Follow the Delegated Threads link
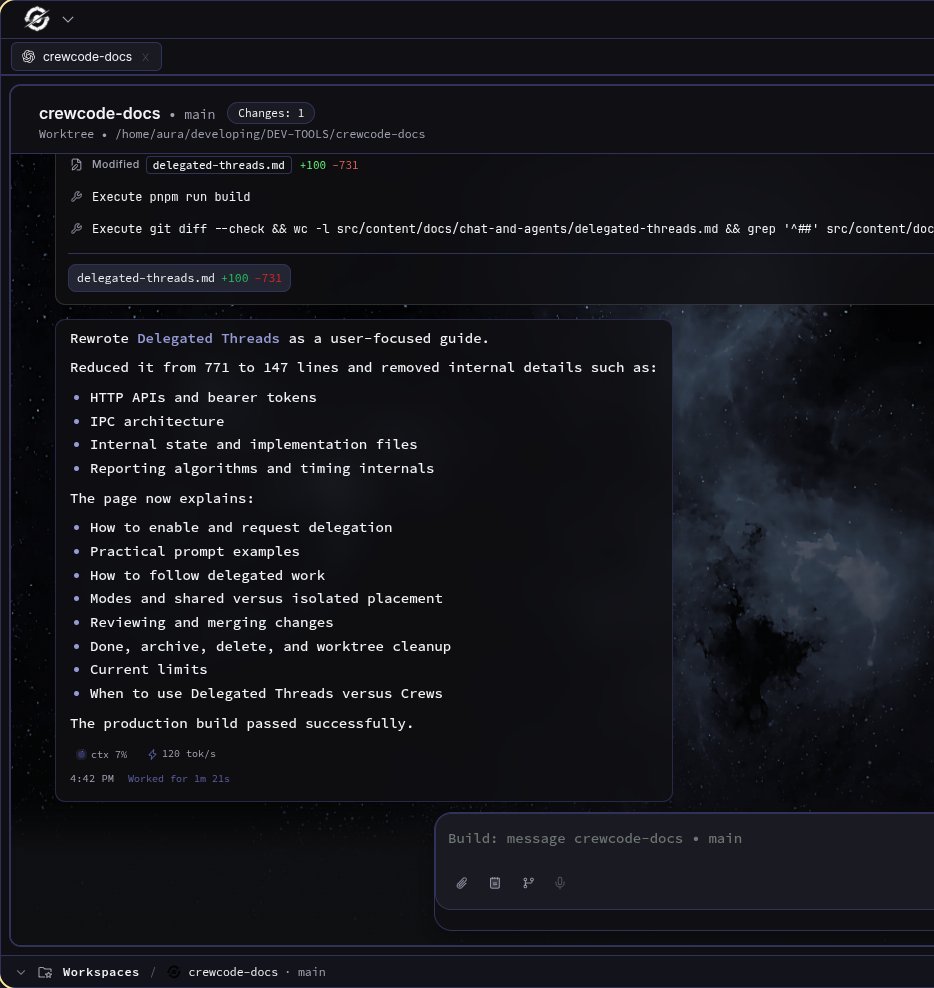This screenshot has height=988, width=934. pyautogui.click(x=208, y=338)
